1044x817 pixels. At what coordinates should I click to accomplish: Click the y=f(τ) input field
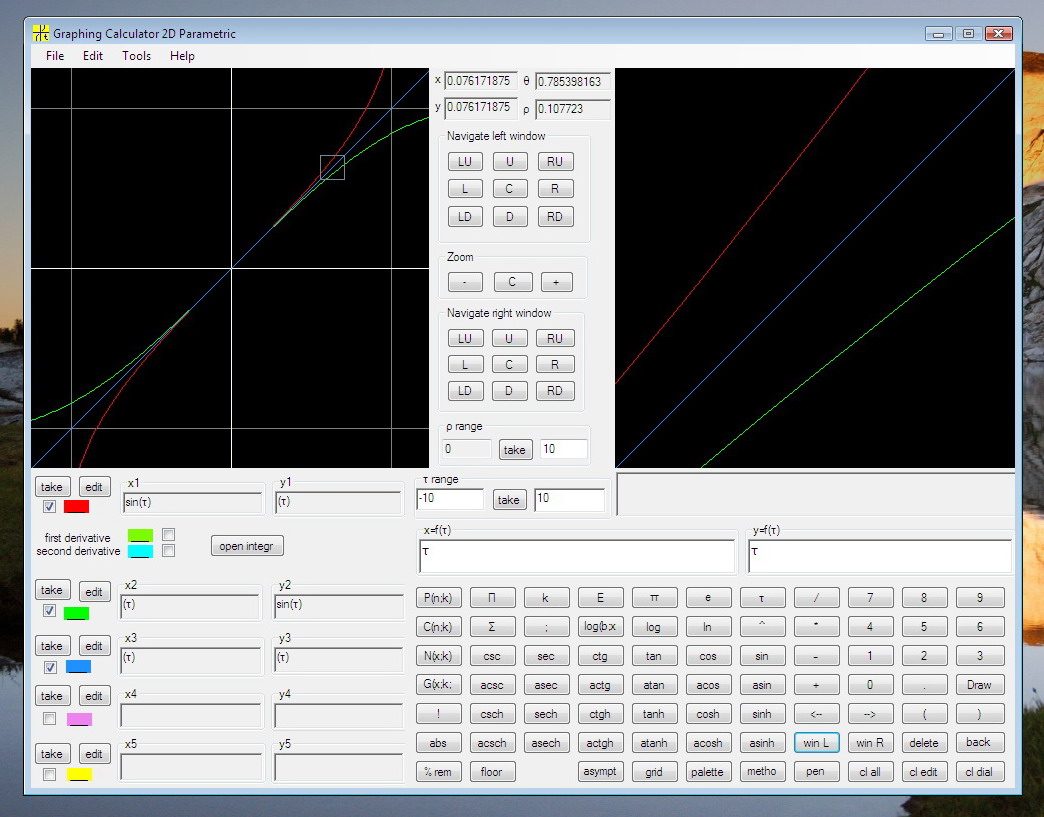click(x=880, y=556)
